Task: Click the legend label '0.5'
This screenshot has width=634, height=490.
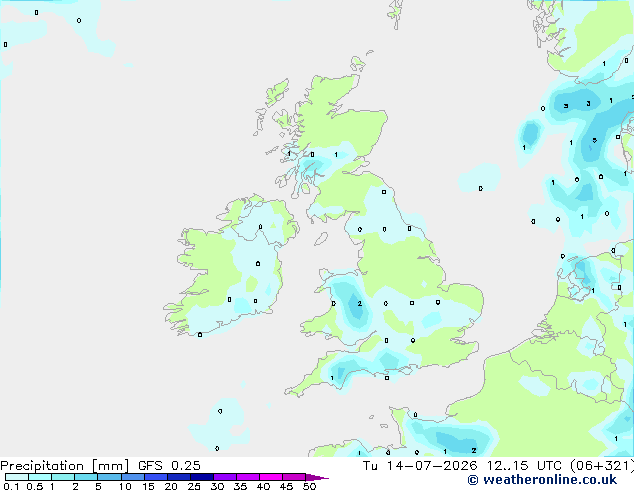Action: coord(35,486)
